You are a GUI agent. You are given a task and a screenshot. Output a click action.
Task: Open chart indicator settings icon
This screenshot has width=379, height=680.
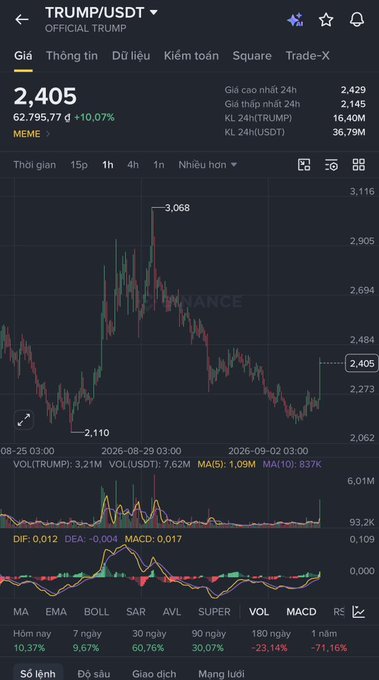pyautogui.click(x=331, y=165)
